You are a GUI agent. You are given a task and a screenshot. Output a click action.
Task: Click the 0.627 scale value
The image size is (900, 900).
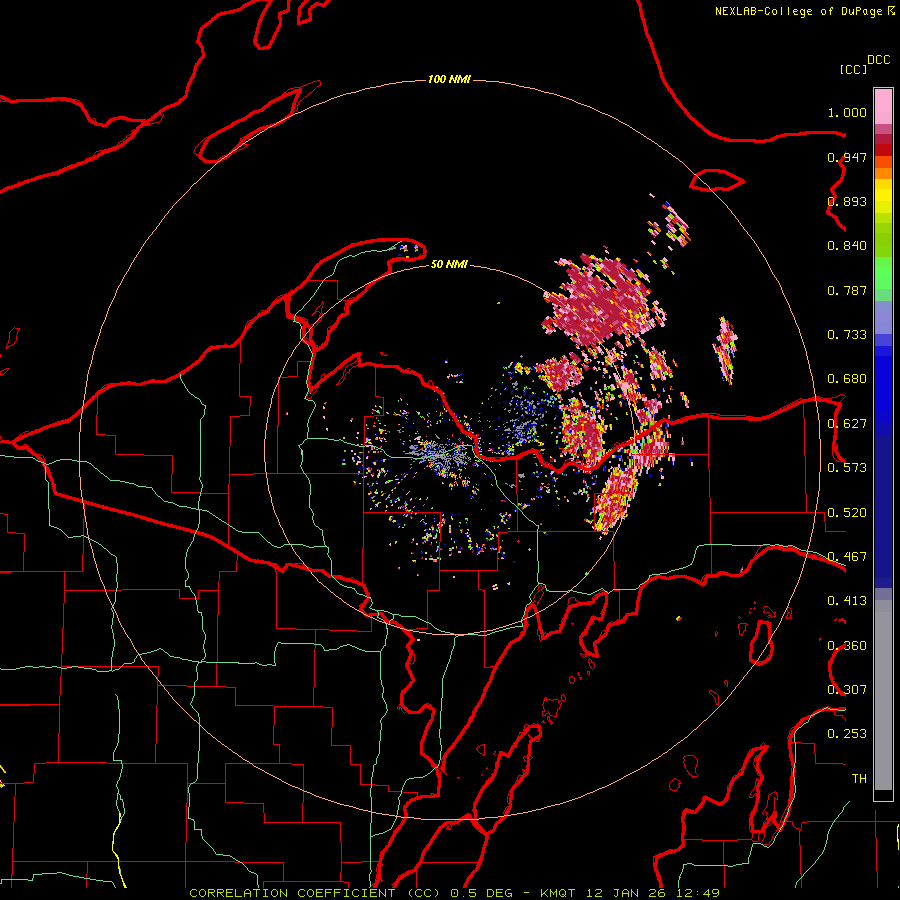pos(847,424)
